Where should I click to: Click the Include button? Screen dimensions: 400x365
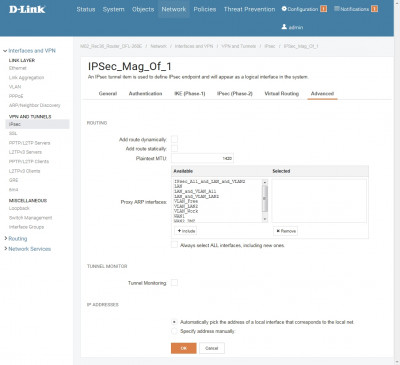(186, 231)
